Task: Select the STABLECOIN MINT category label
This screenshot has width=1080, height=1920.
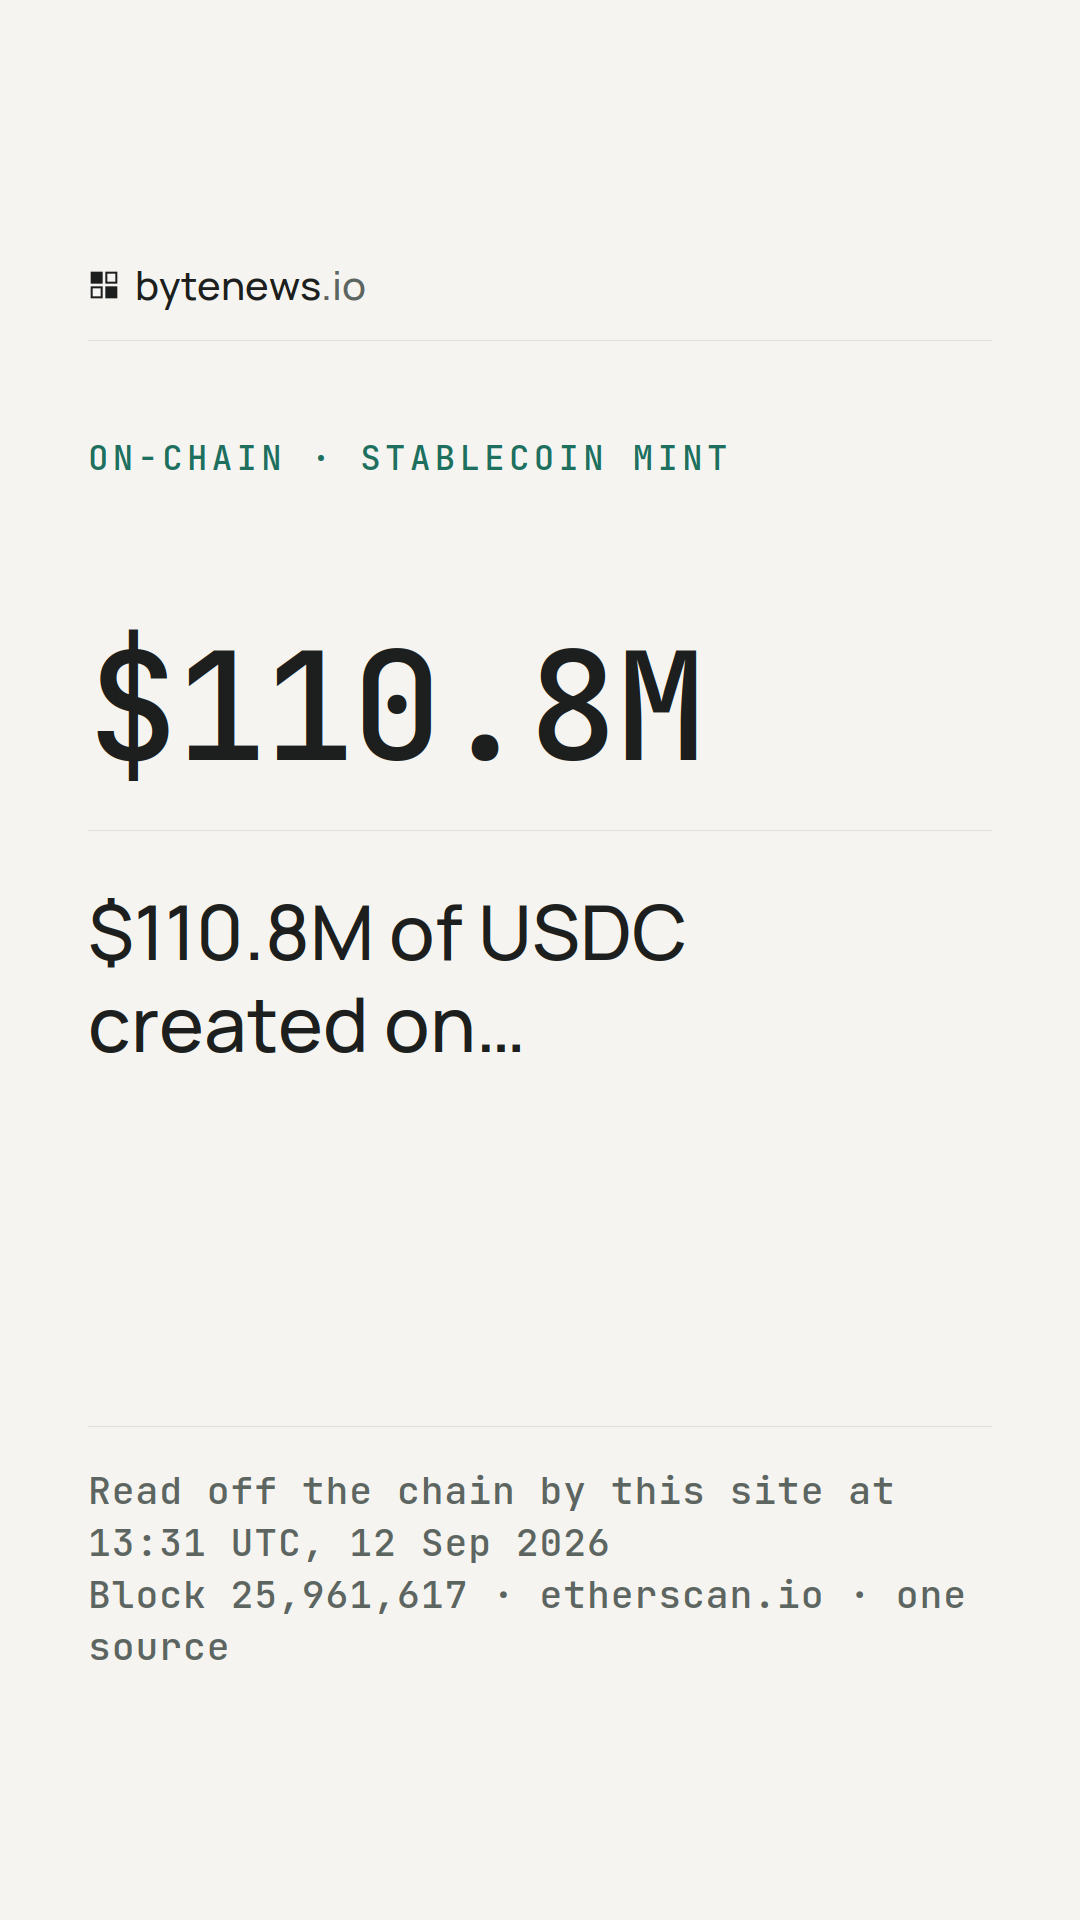Action: 545,458
